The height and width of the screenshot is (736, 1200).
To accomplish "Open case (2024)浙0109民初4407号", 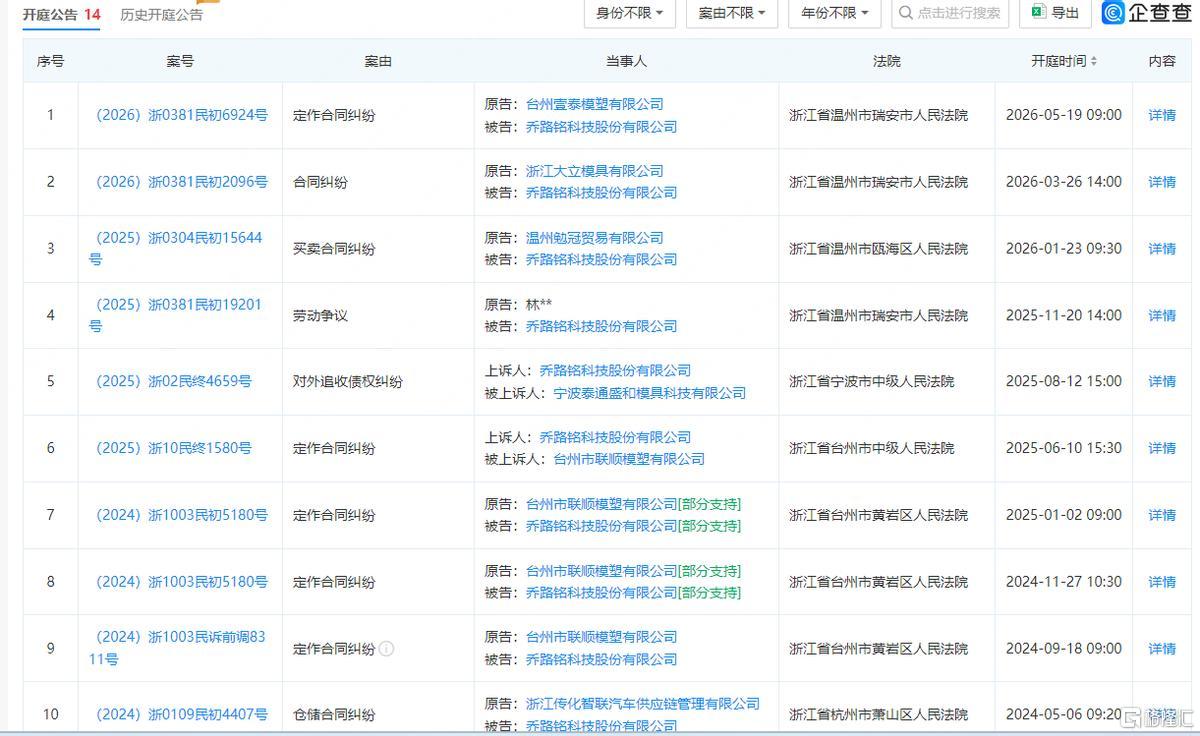I will (181, 714).
